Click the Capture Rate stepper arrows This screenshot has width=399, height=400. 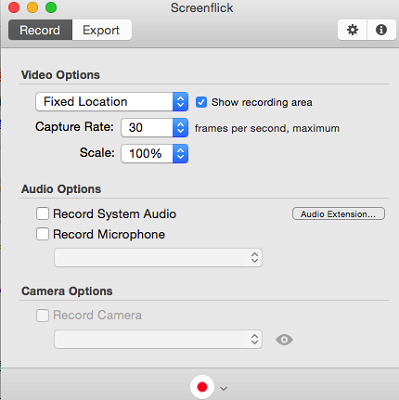pyautogui.click(x=180, y=128)
